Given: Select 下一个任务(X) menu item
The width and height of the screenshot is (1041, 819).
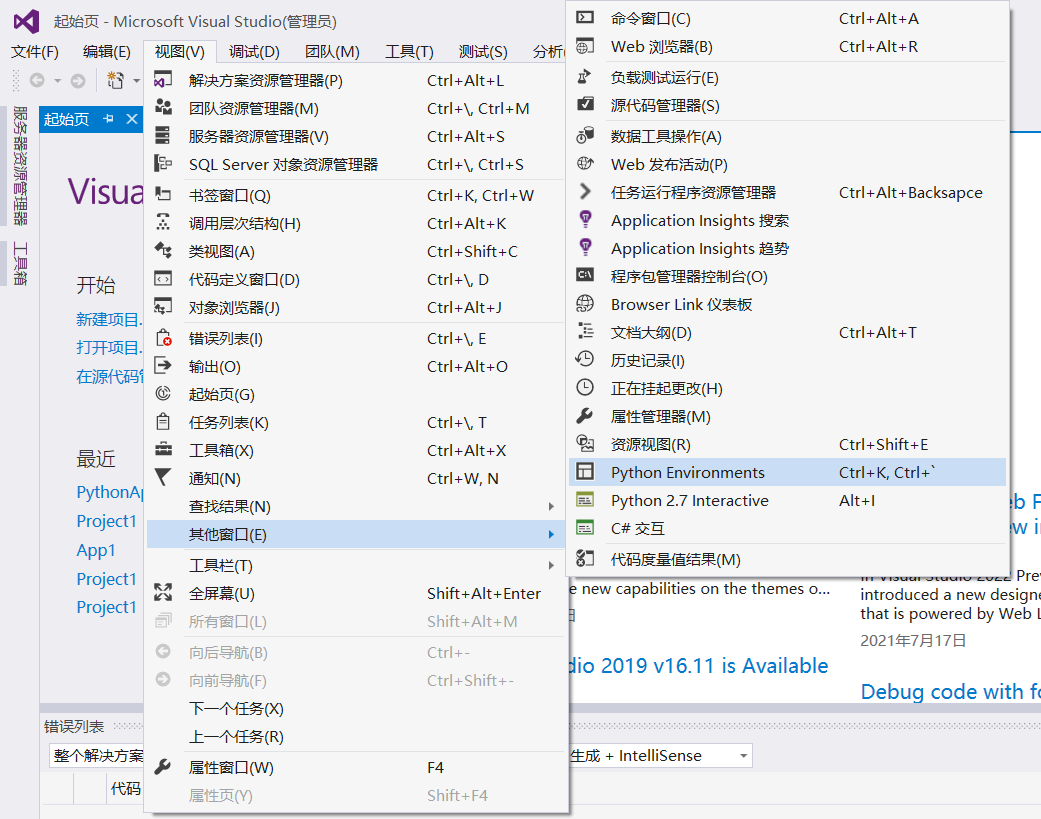Looking at the screenshot, I should 356,707.
